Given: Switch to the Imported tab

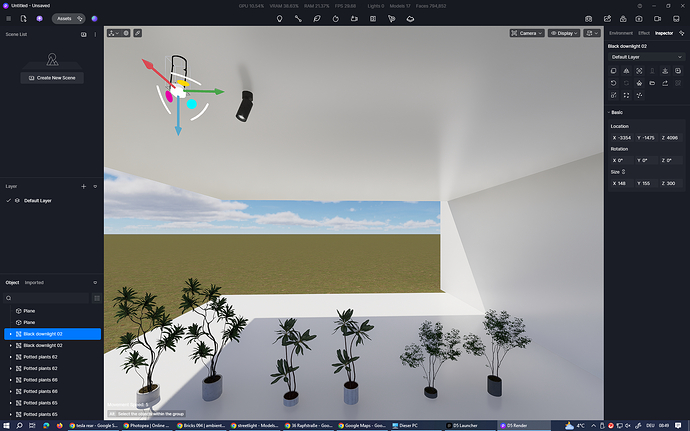Looking at the screenshot, I should click(34, 283).
